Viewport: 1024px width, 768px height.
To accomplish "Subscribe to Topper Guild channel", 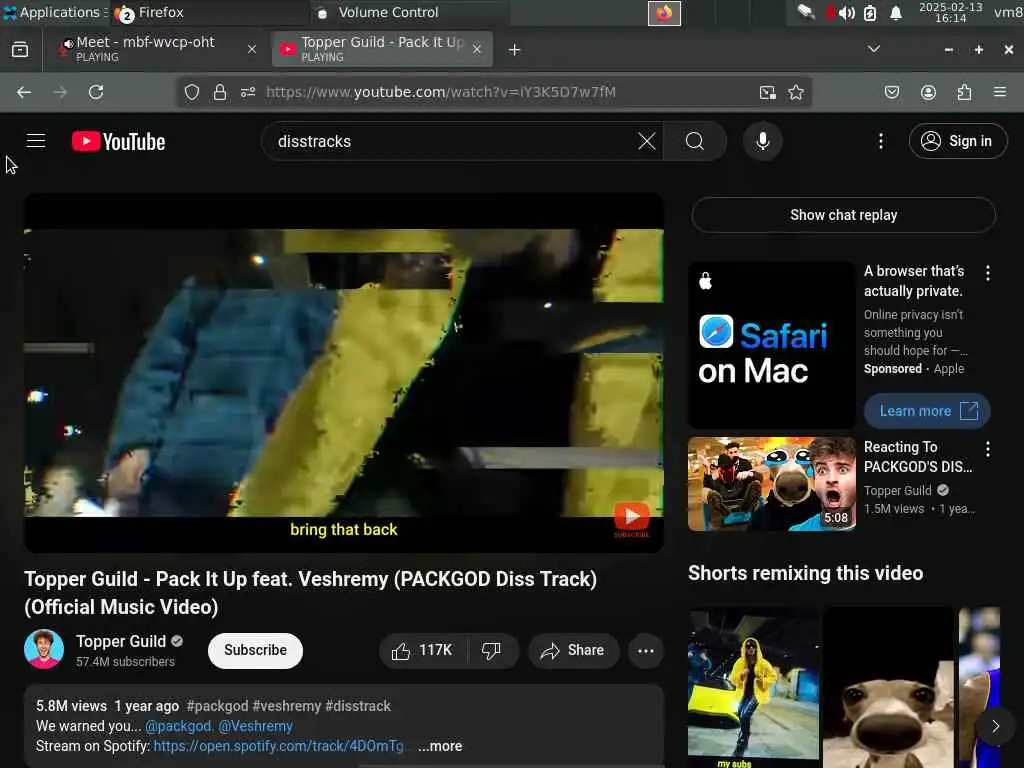I will (255, 650).
